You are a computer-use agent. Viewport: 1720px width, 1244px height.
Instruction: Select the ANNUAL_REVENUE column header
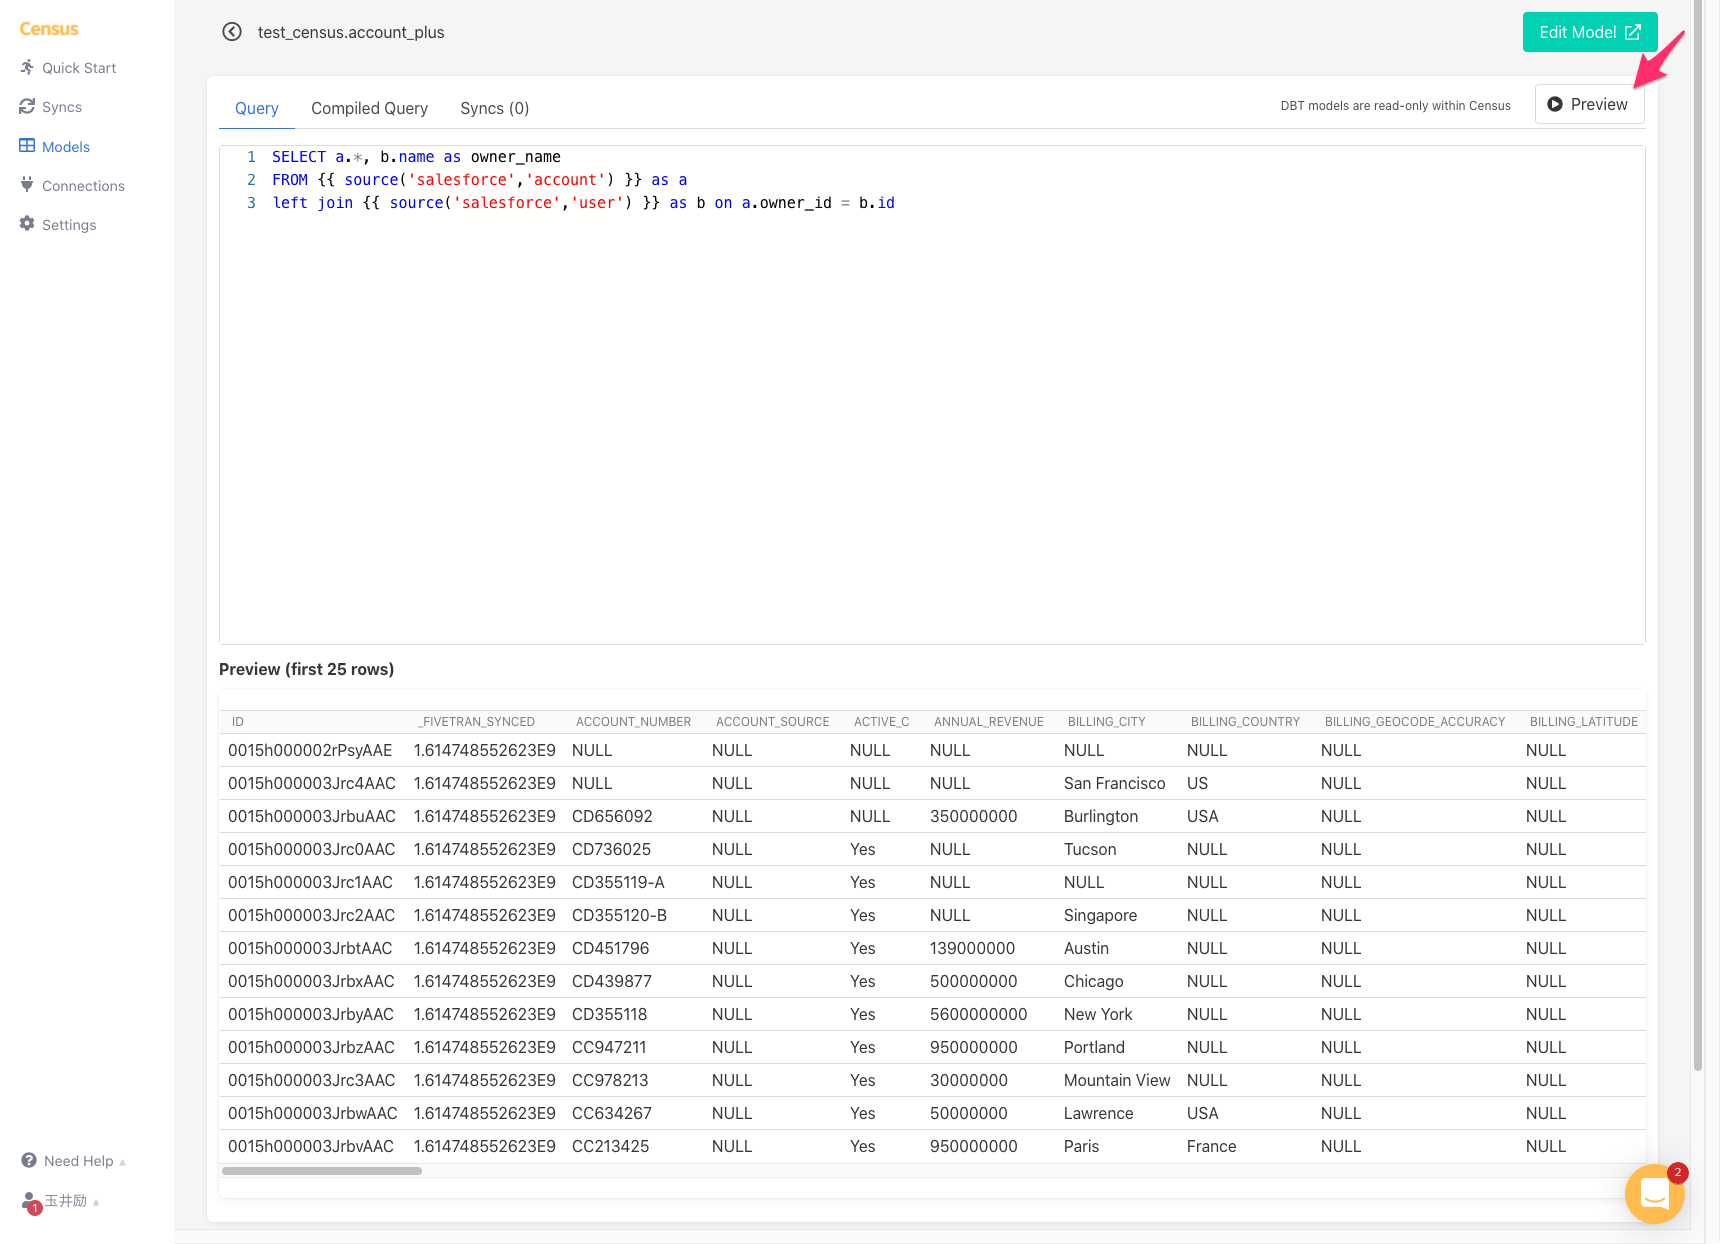pyautogui.click(x=988, y=721)
